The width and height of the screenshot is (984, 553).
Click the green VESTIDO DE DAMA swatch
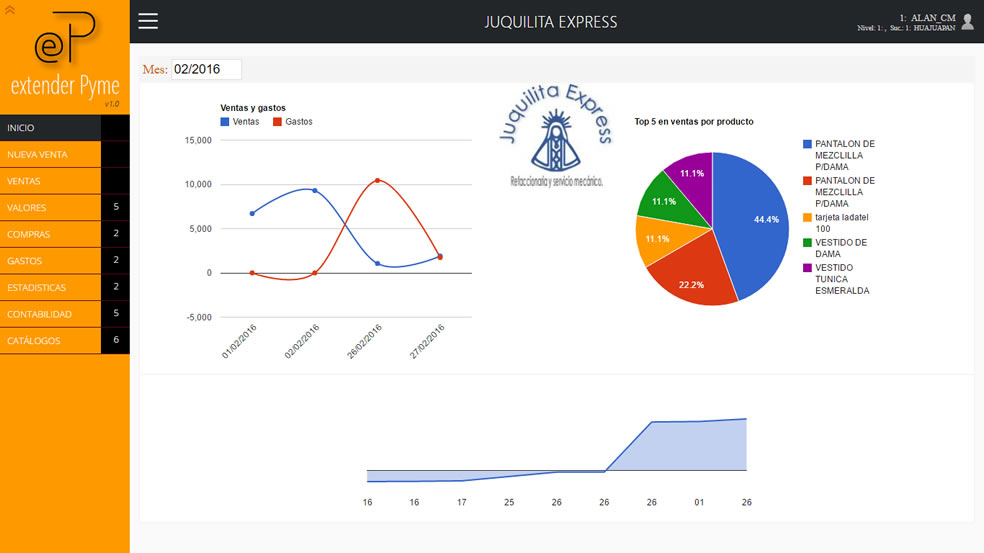click(x=807, y=243)
